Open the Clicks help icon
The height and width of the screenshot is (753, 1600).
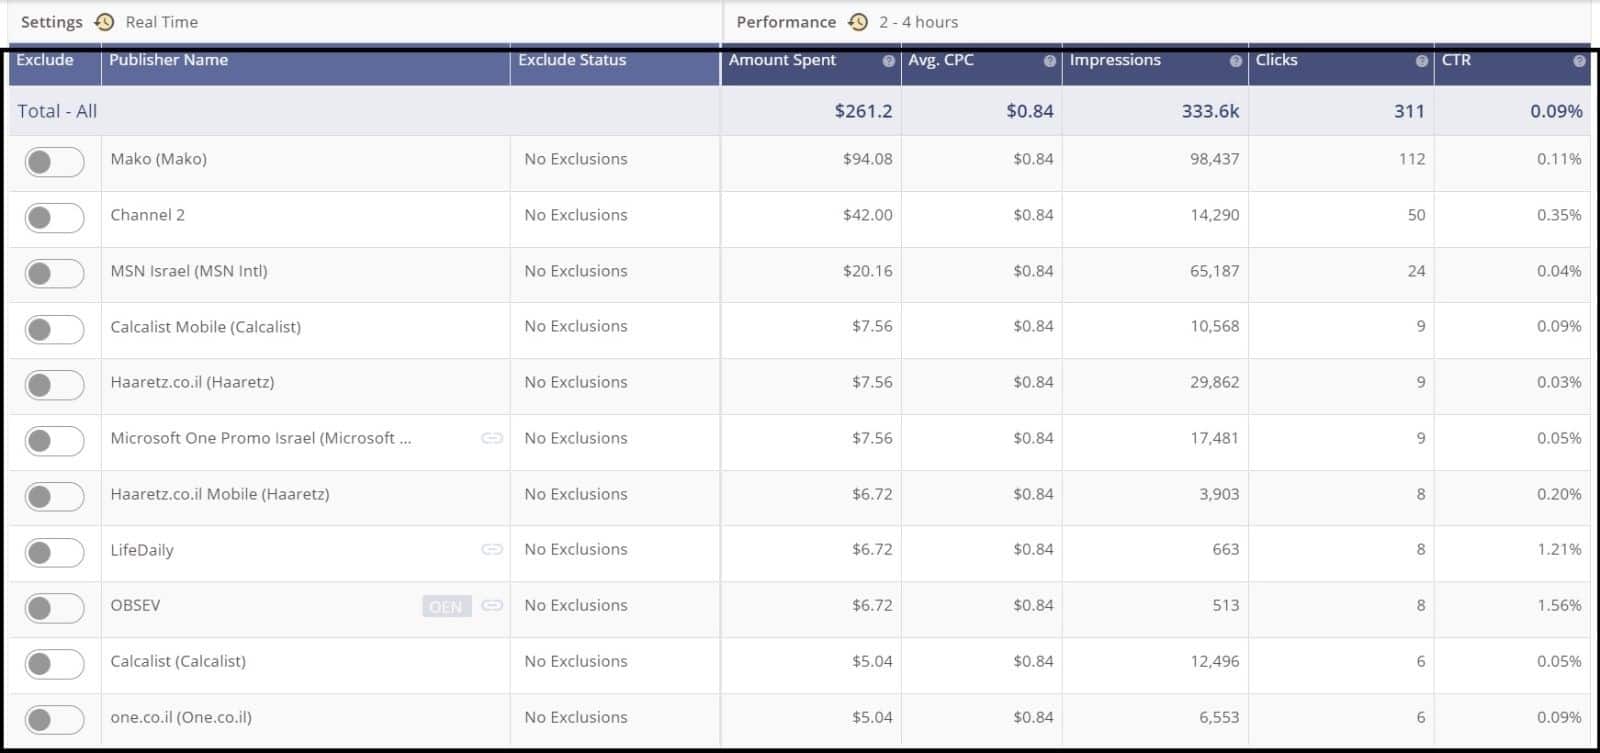pyautogui.click(x=1422, y=61)
